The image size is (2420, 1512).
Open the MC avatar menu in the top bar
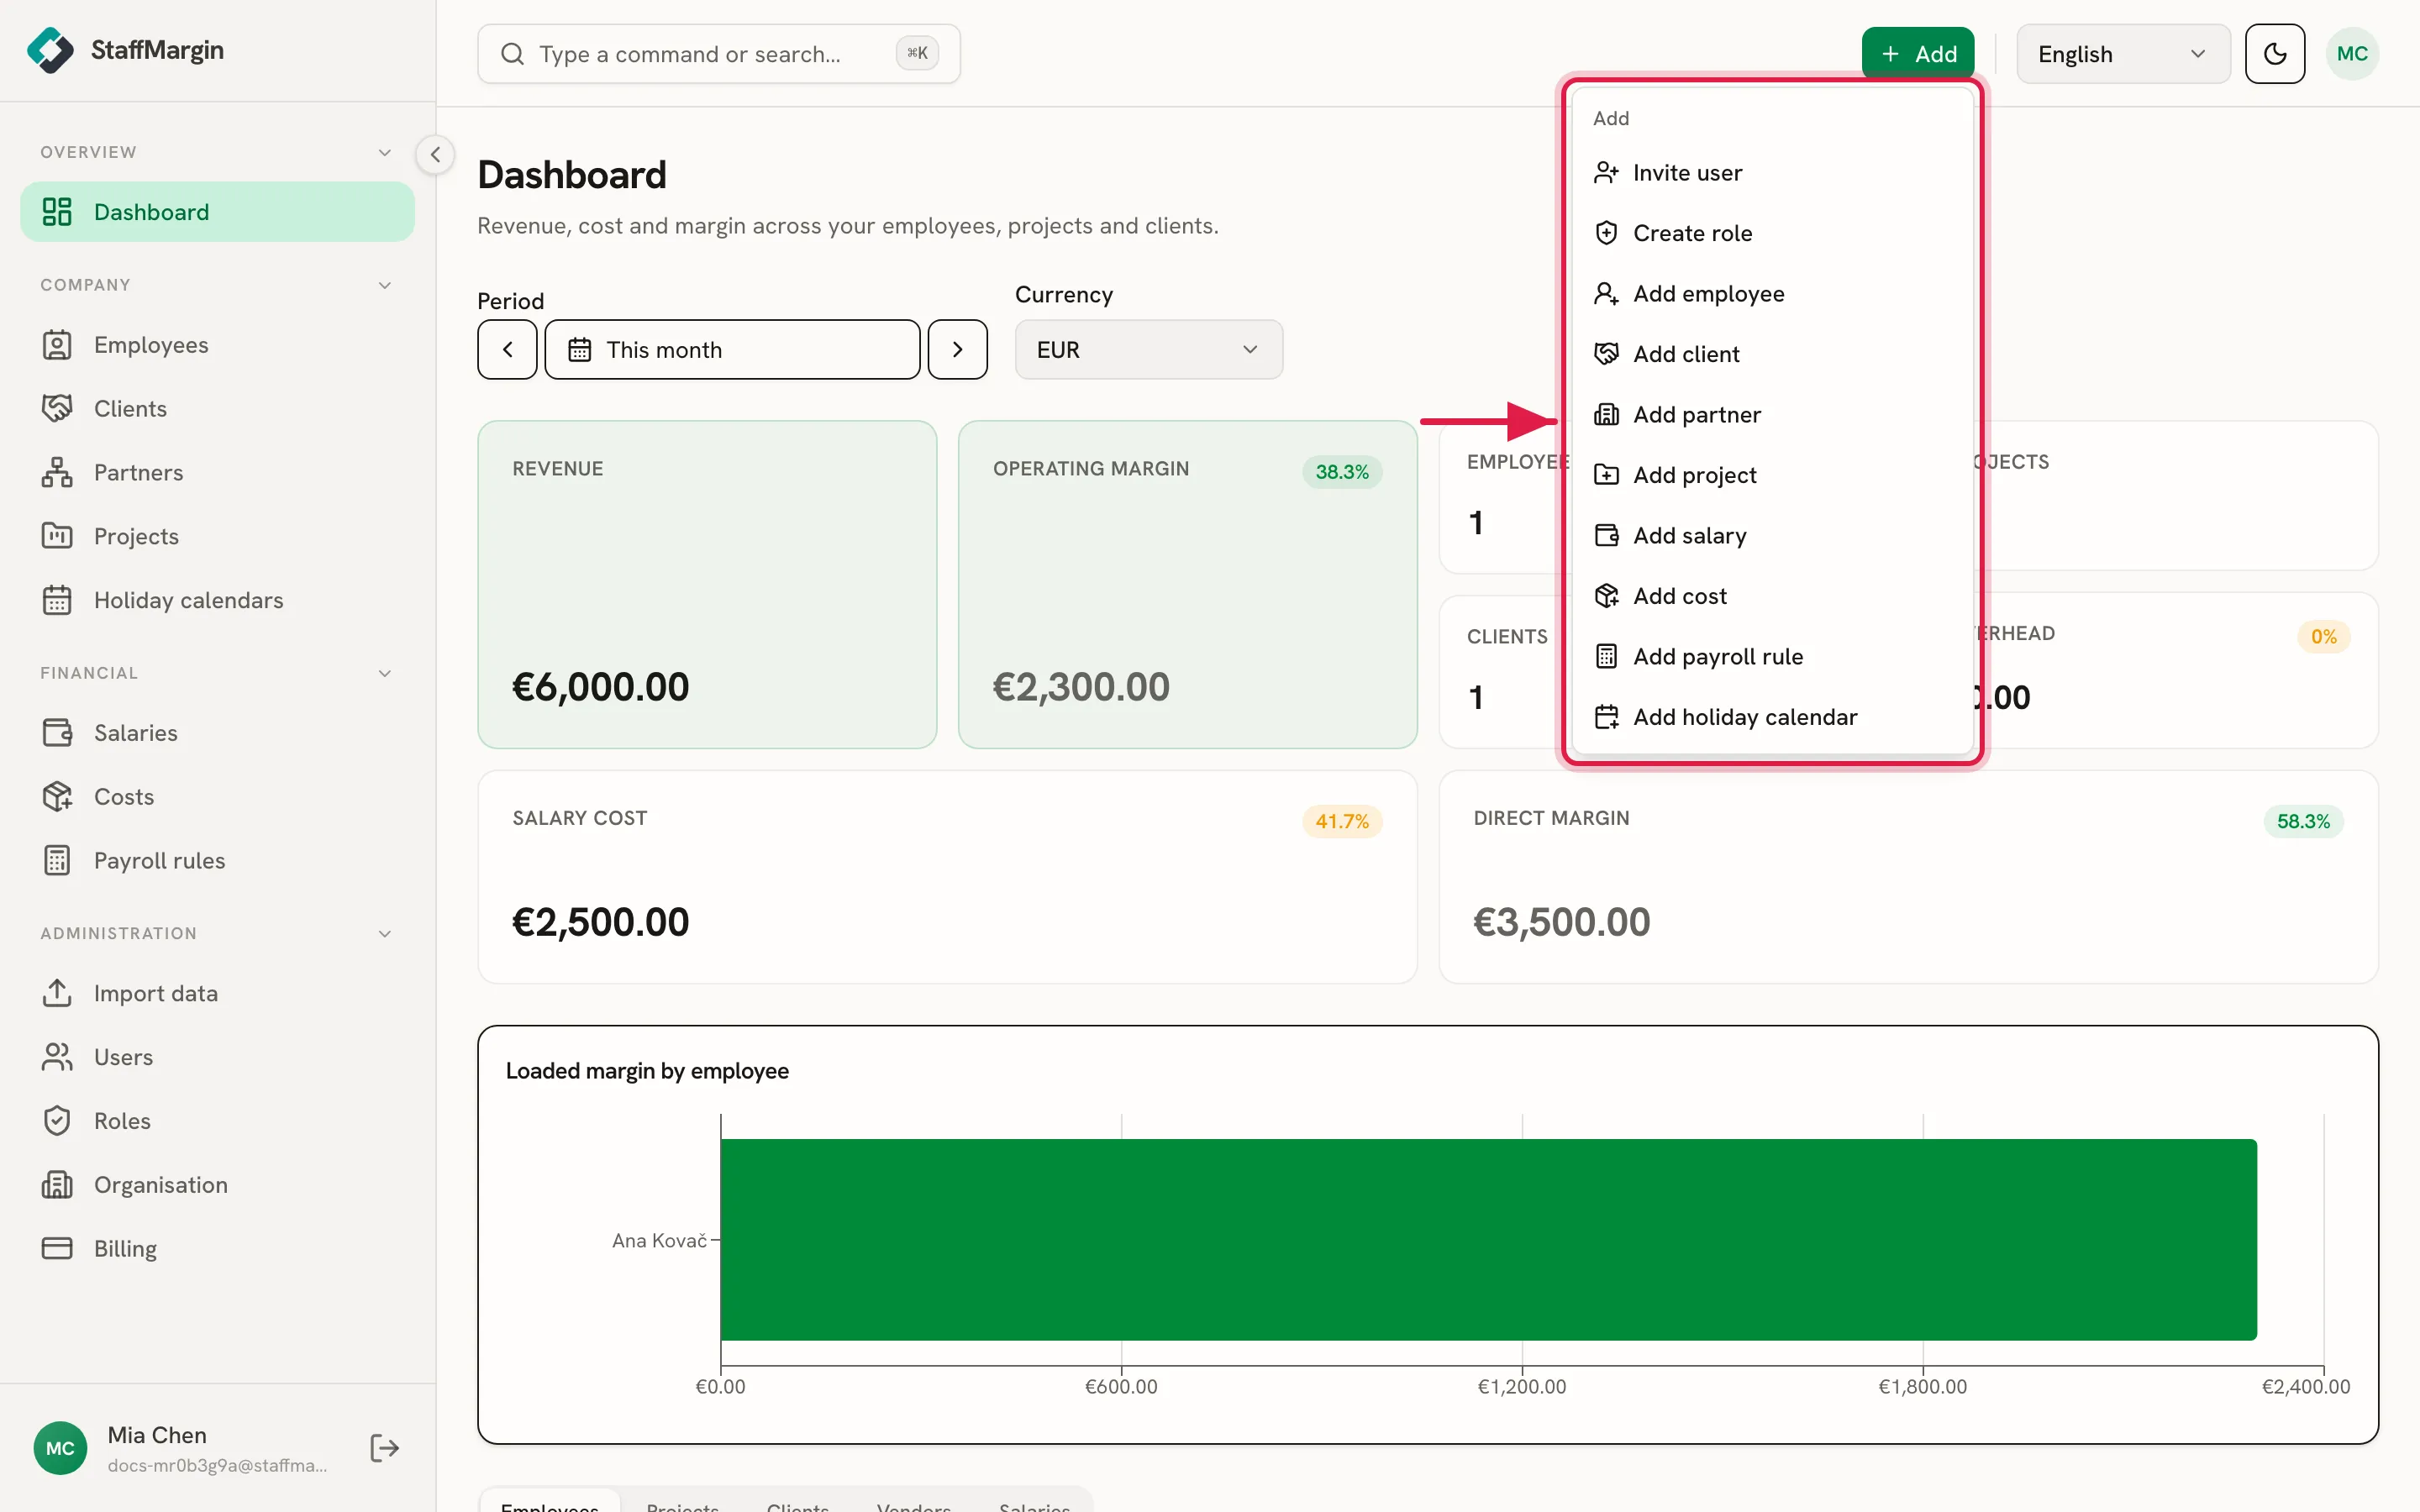click(2352, 54)
